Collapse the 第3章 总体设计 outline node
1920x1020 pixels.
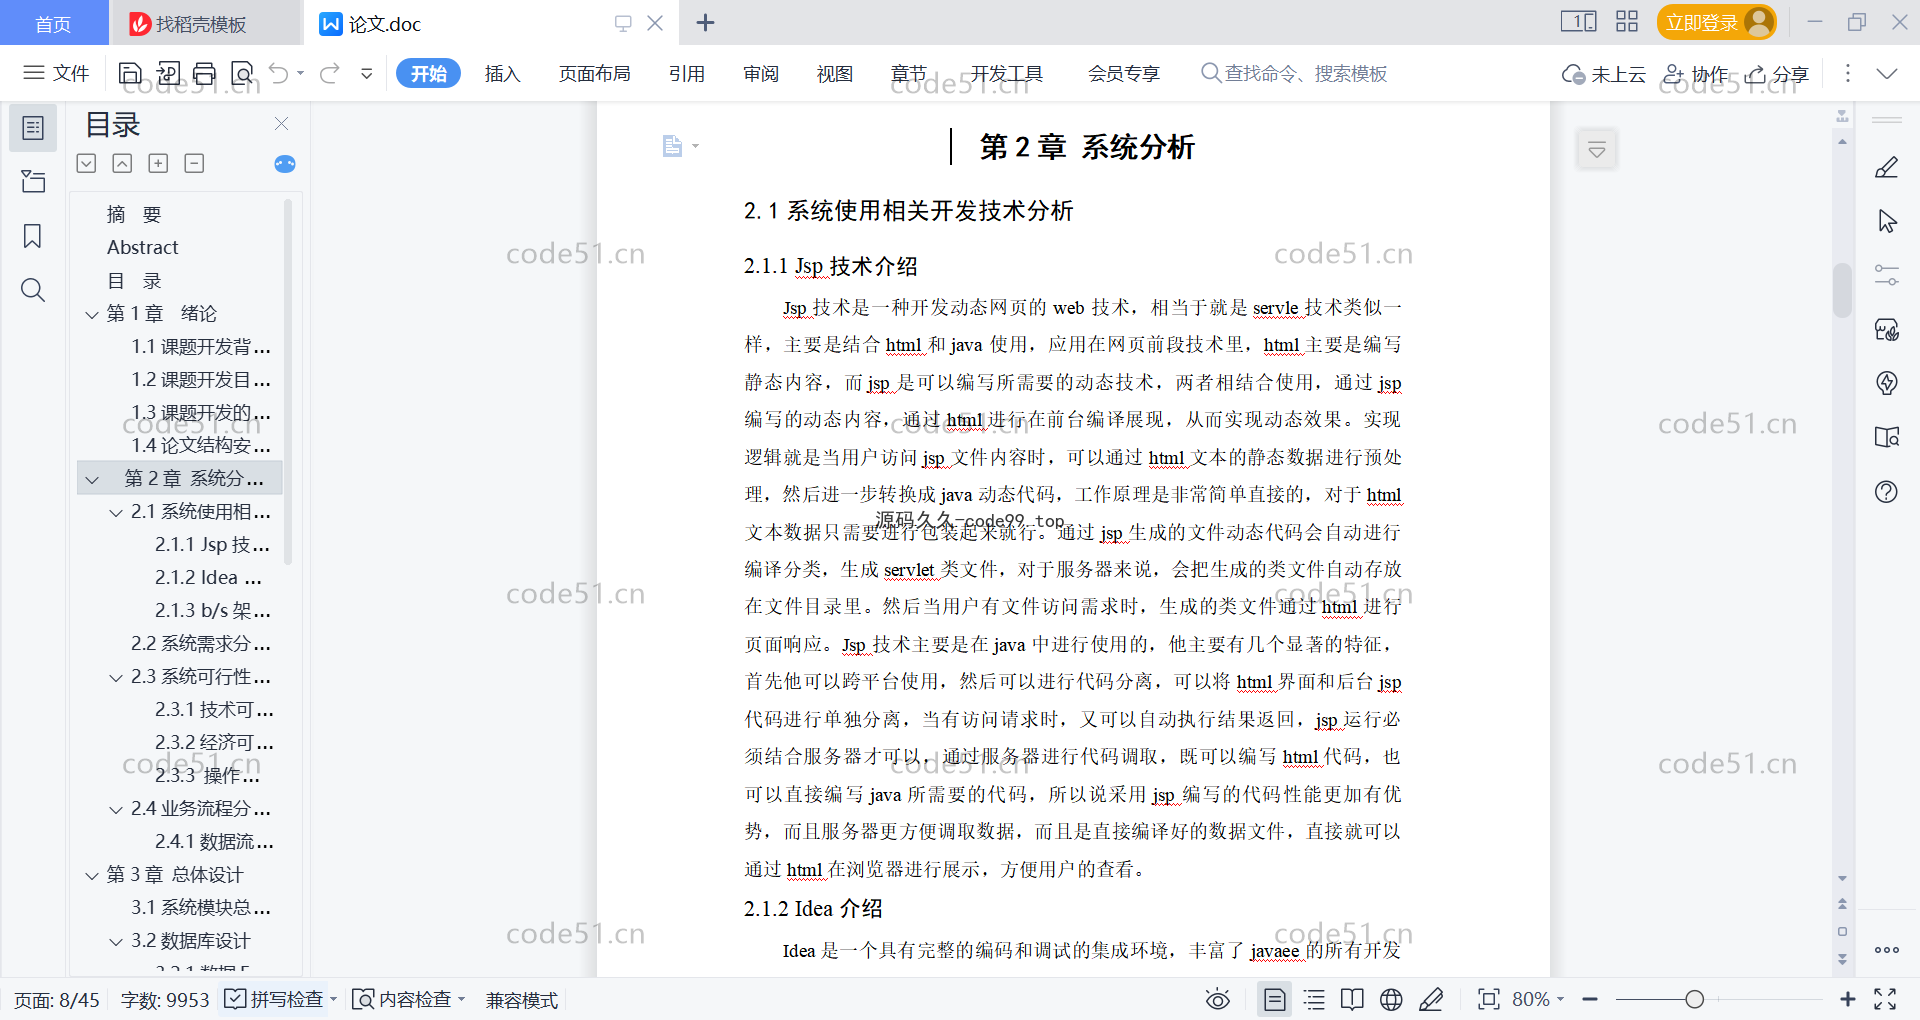coord(92,876)
